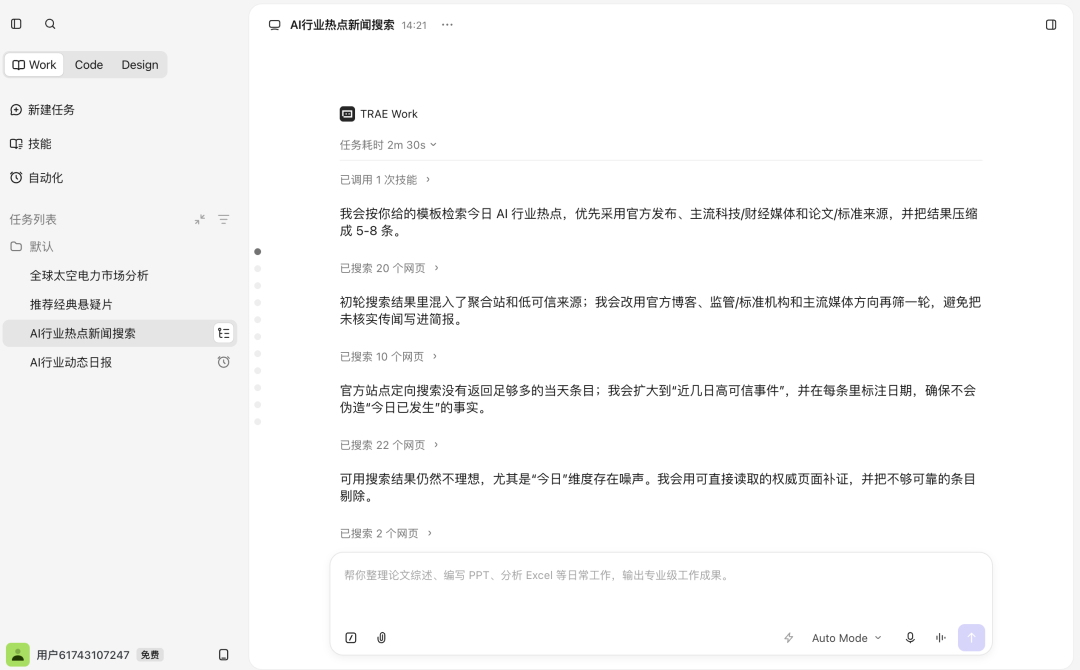Expand 已搜索 20 个网页
1080x670 pixels.
click(389, 268)
